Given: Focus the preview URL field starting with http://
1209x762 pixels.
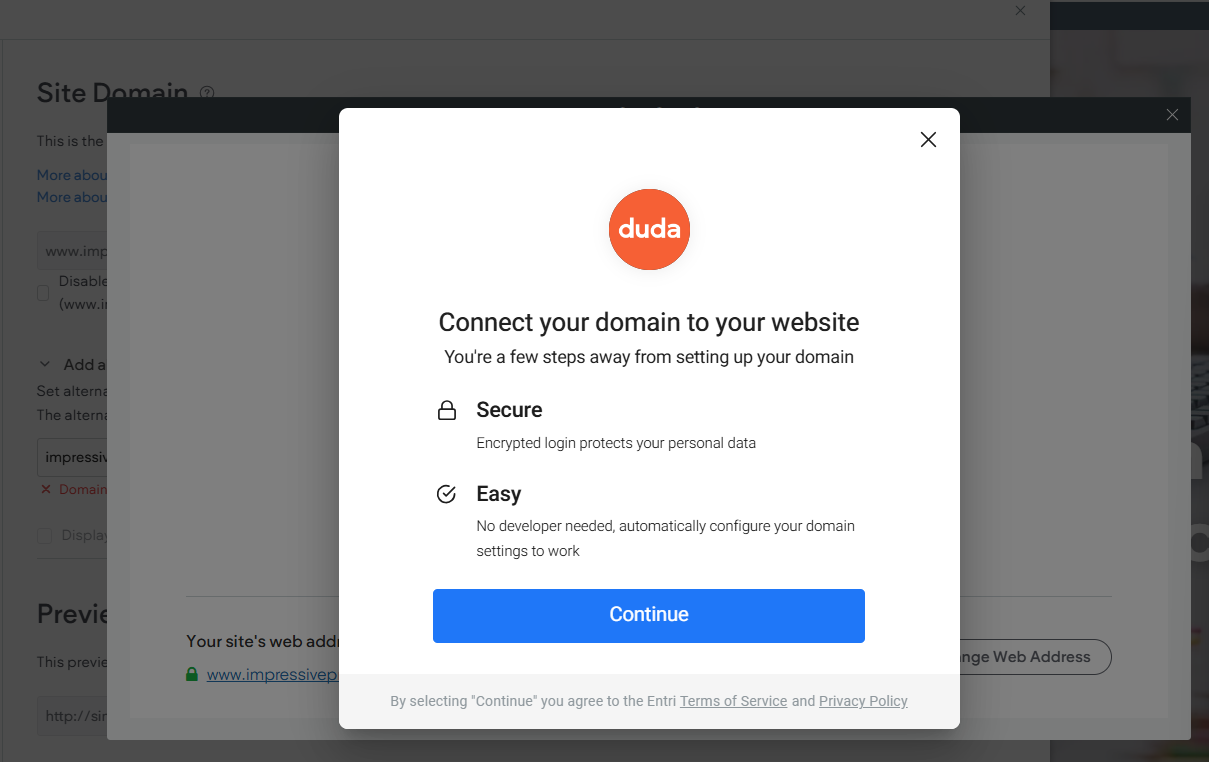Looking at the screenshot, I should click(x=72, y=716).
